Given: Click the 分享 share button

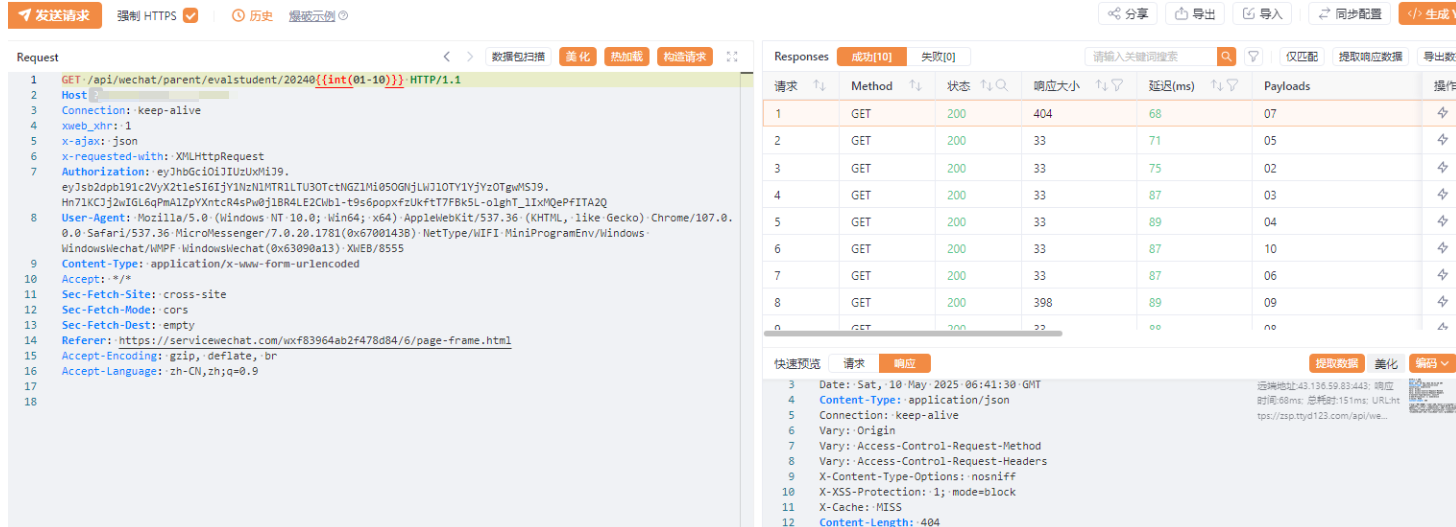Looking at the screenshot, I should pos(1128,14).
